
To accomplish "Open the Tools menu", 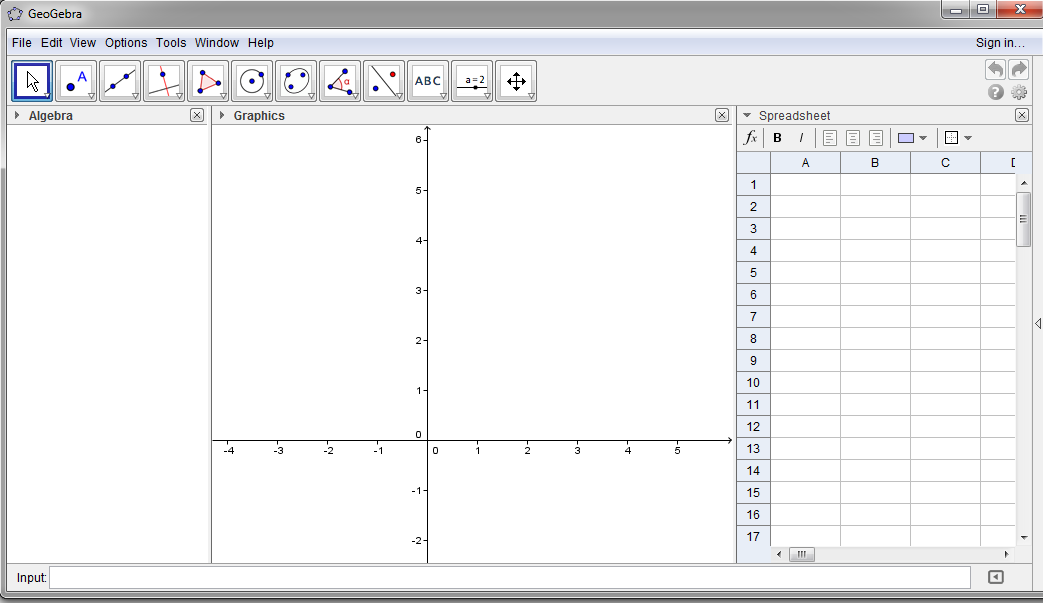I will (x=171, y=43).
